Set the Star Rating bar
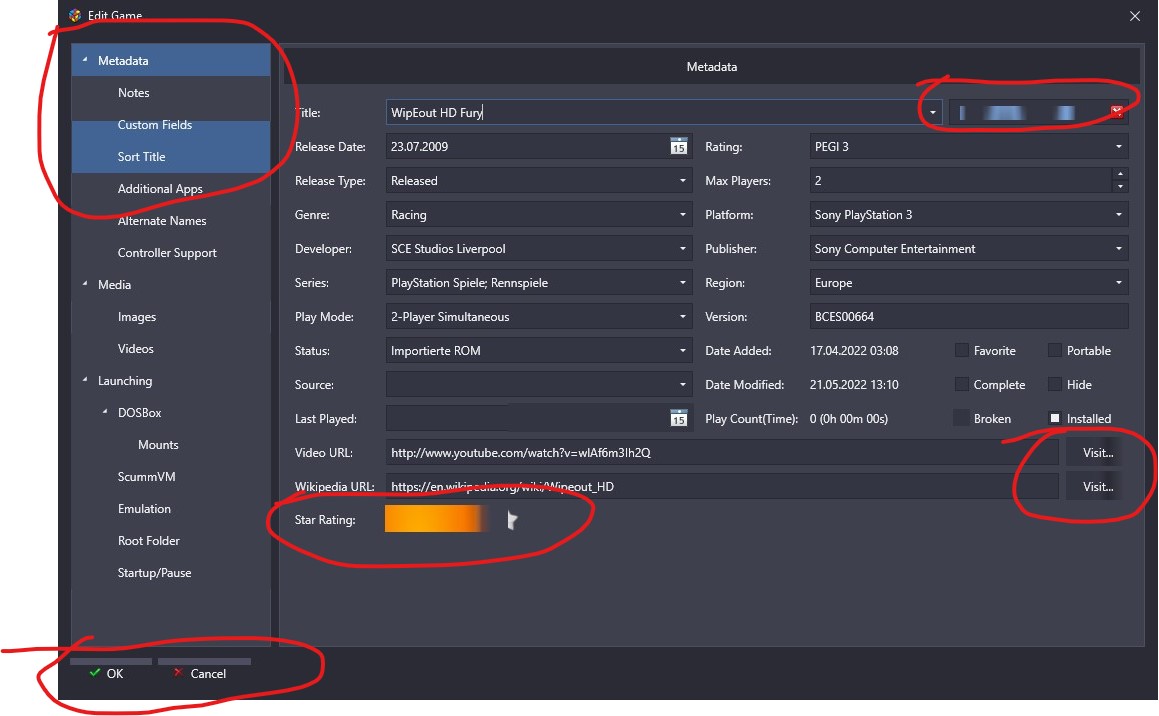 437,519
